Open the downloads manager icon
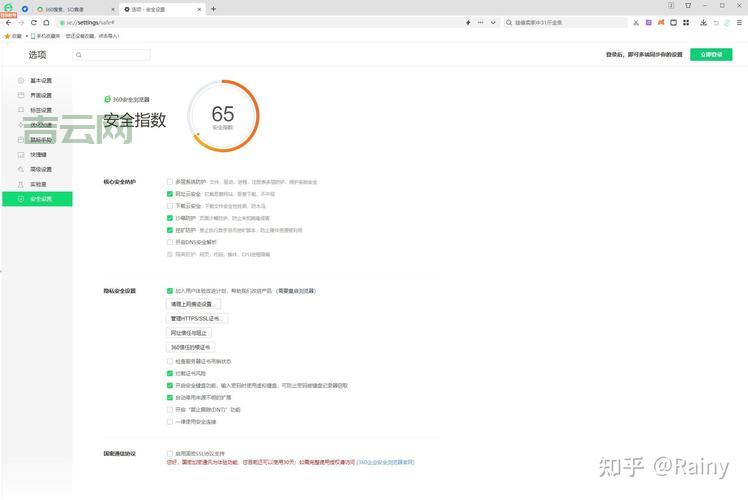Viewport: 748px width, 500px height. coord(703,22)
